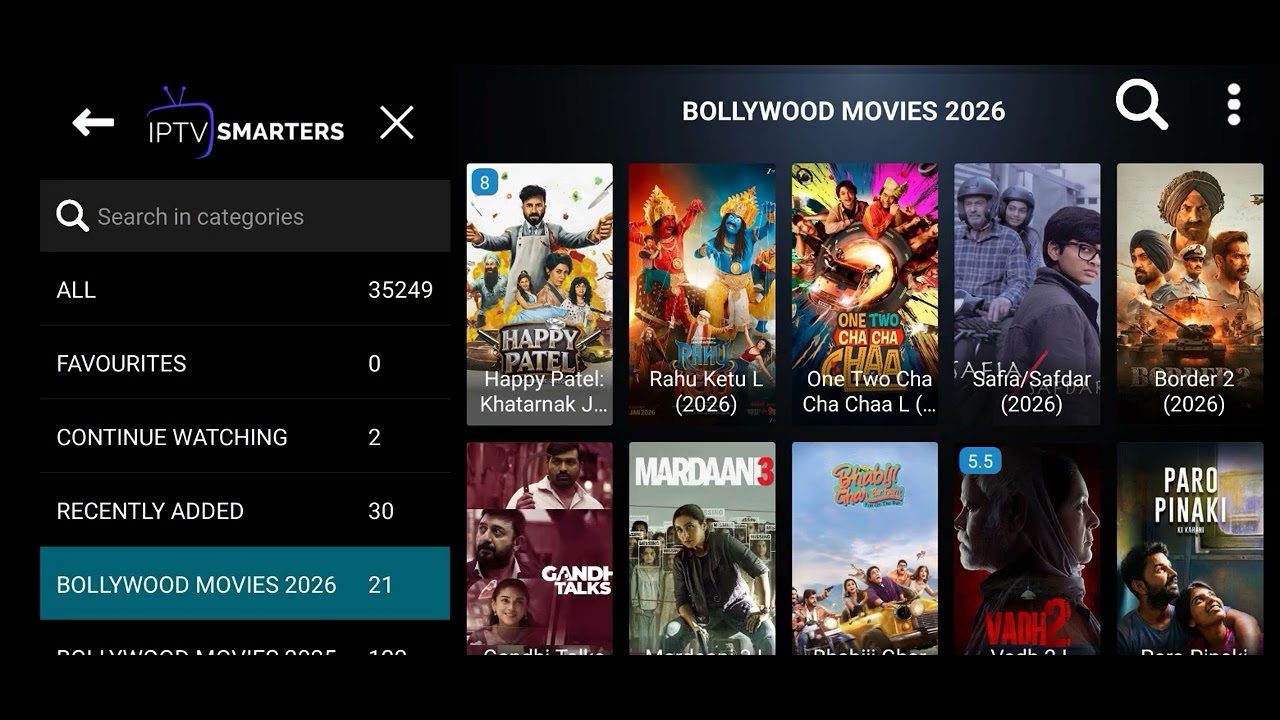This screenshot has height=720, width=1280.
Task: Select RECENTLY ADDED category
Action: pos(245,511)
